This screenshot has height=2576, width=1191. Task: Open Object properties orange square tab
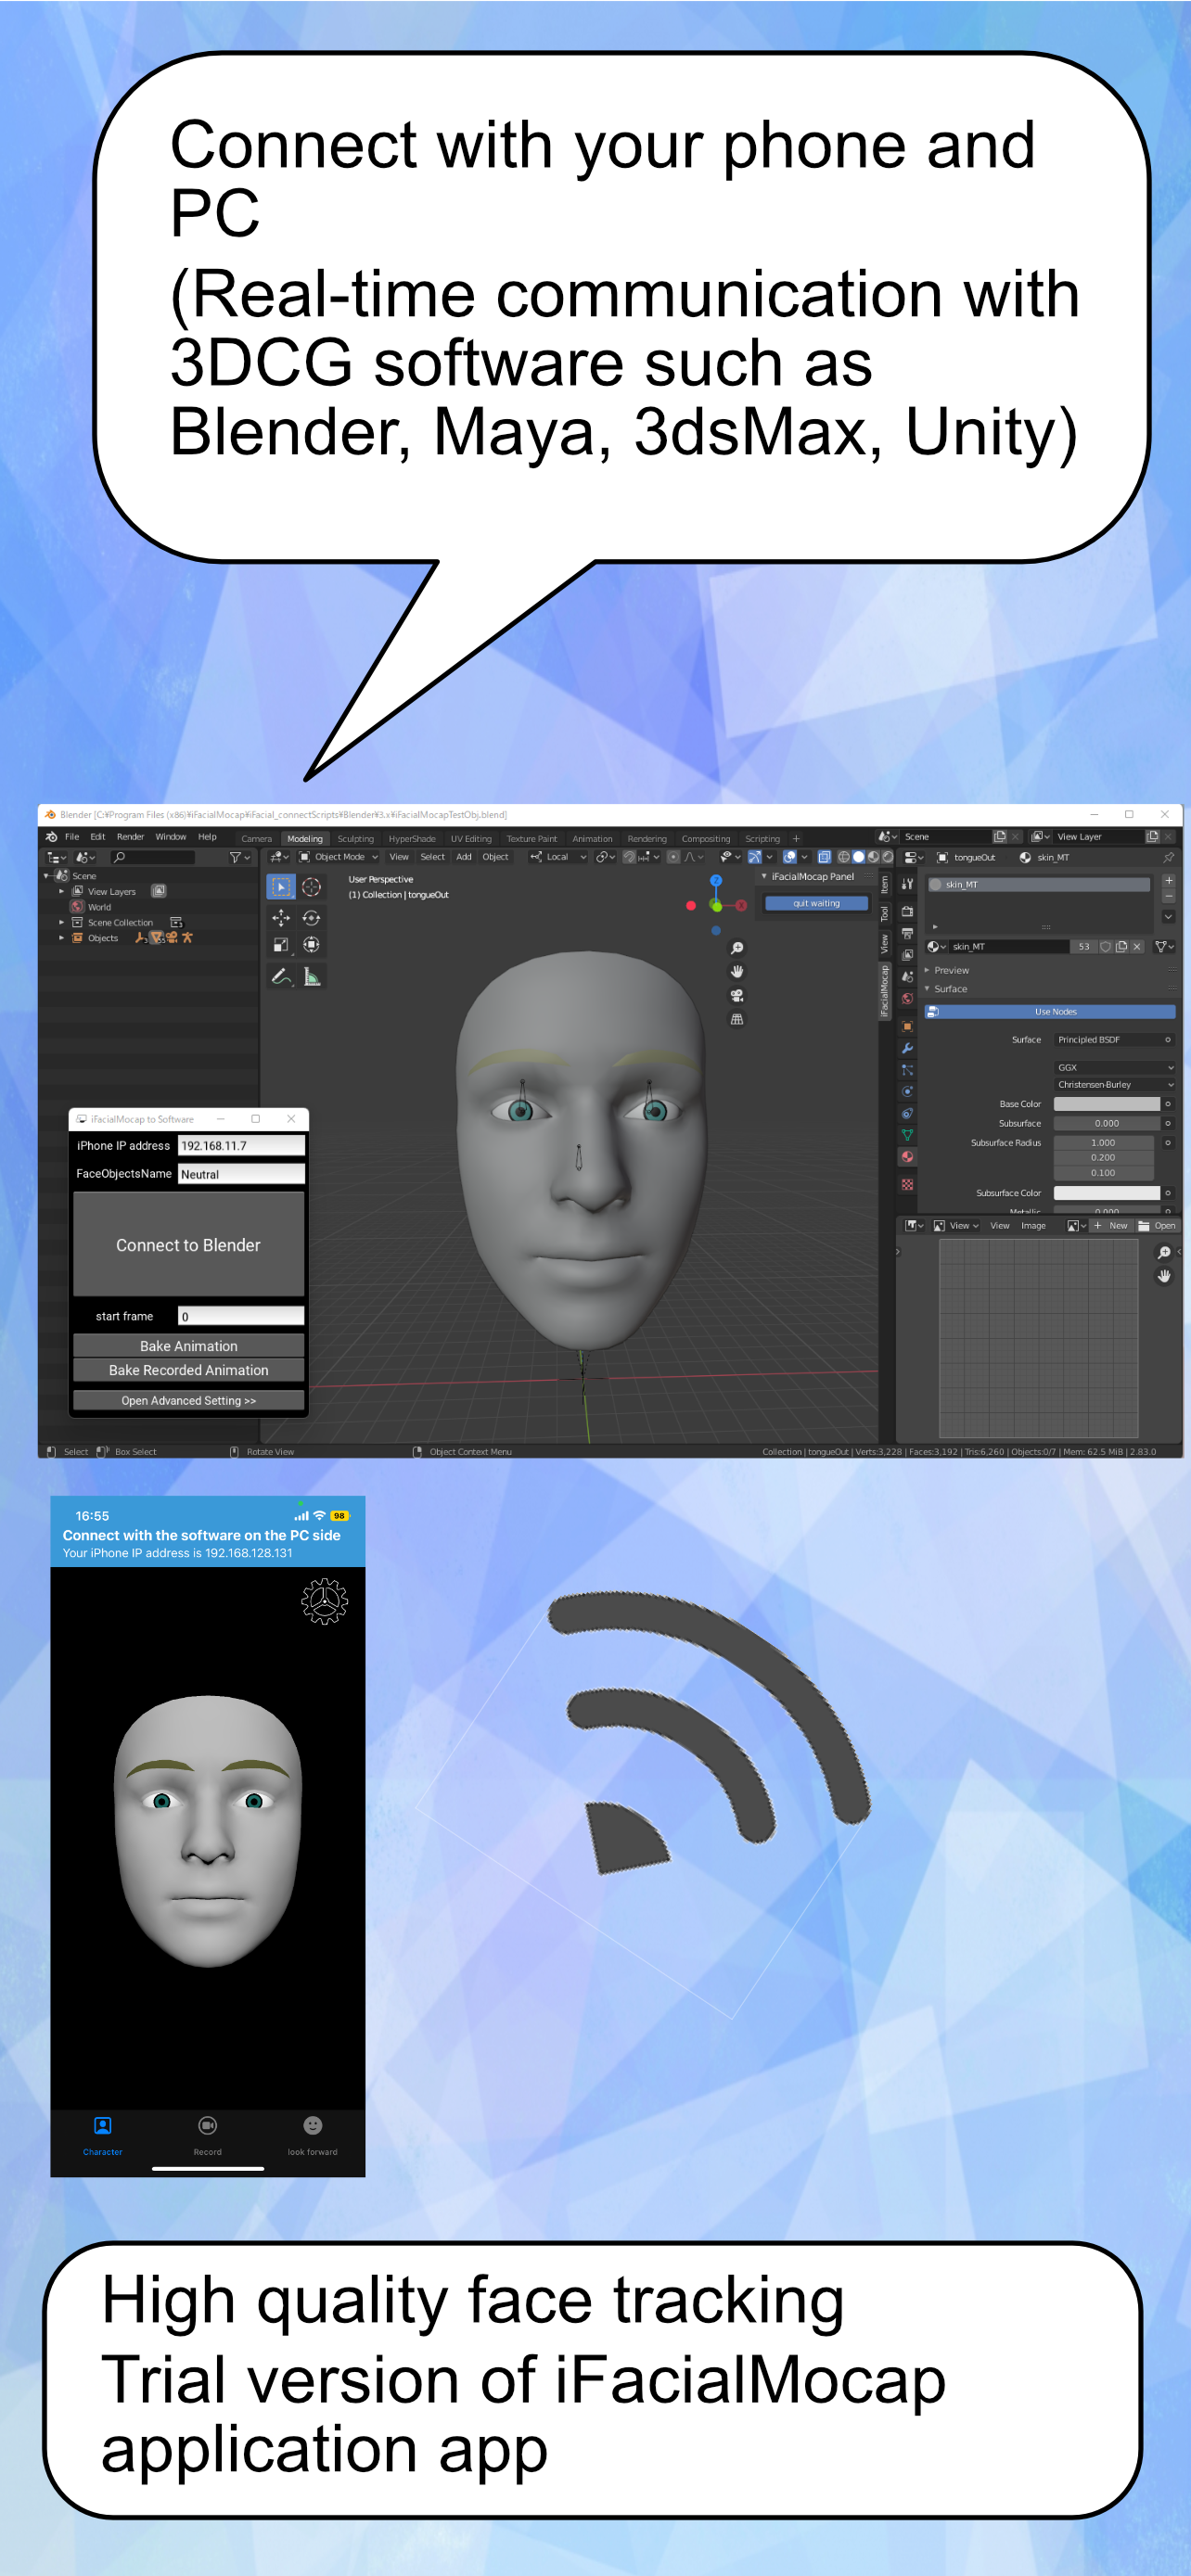coord(907,1026)
